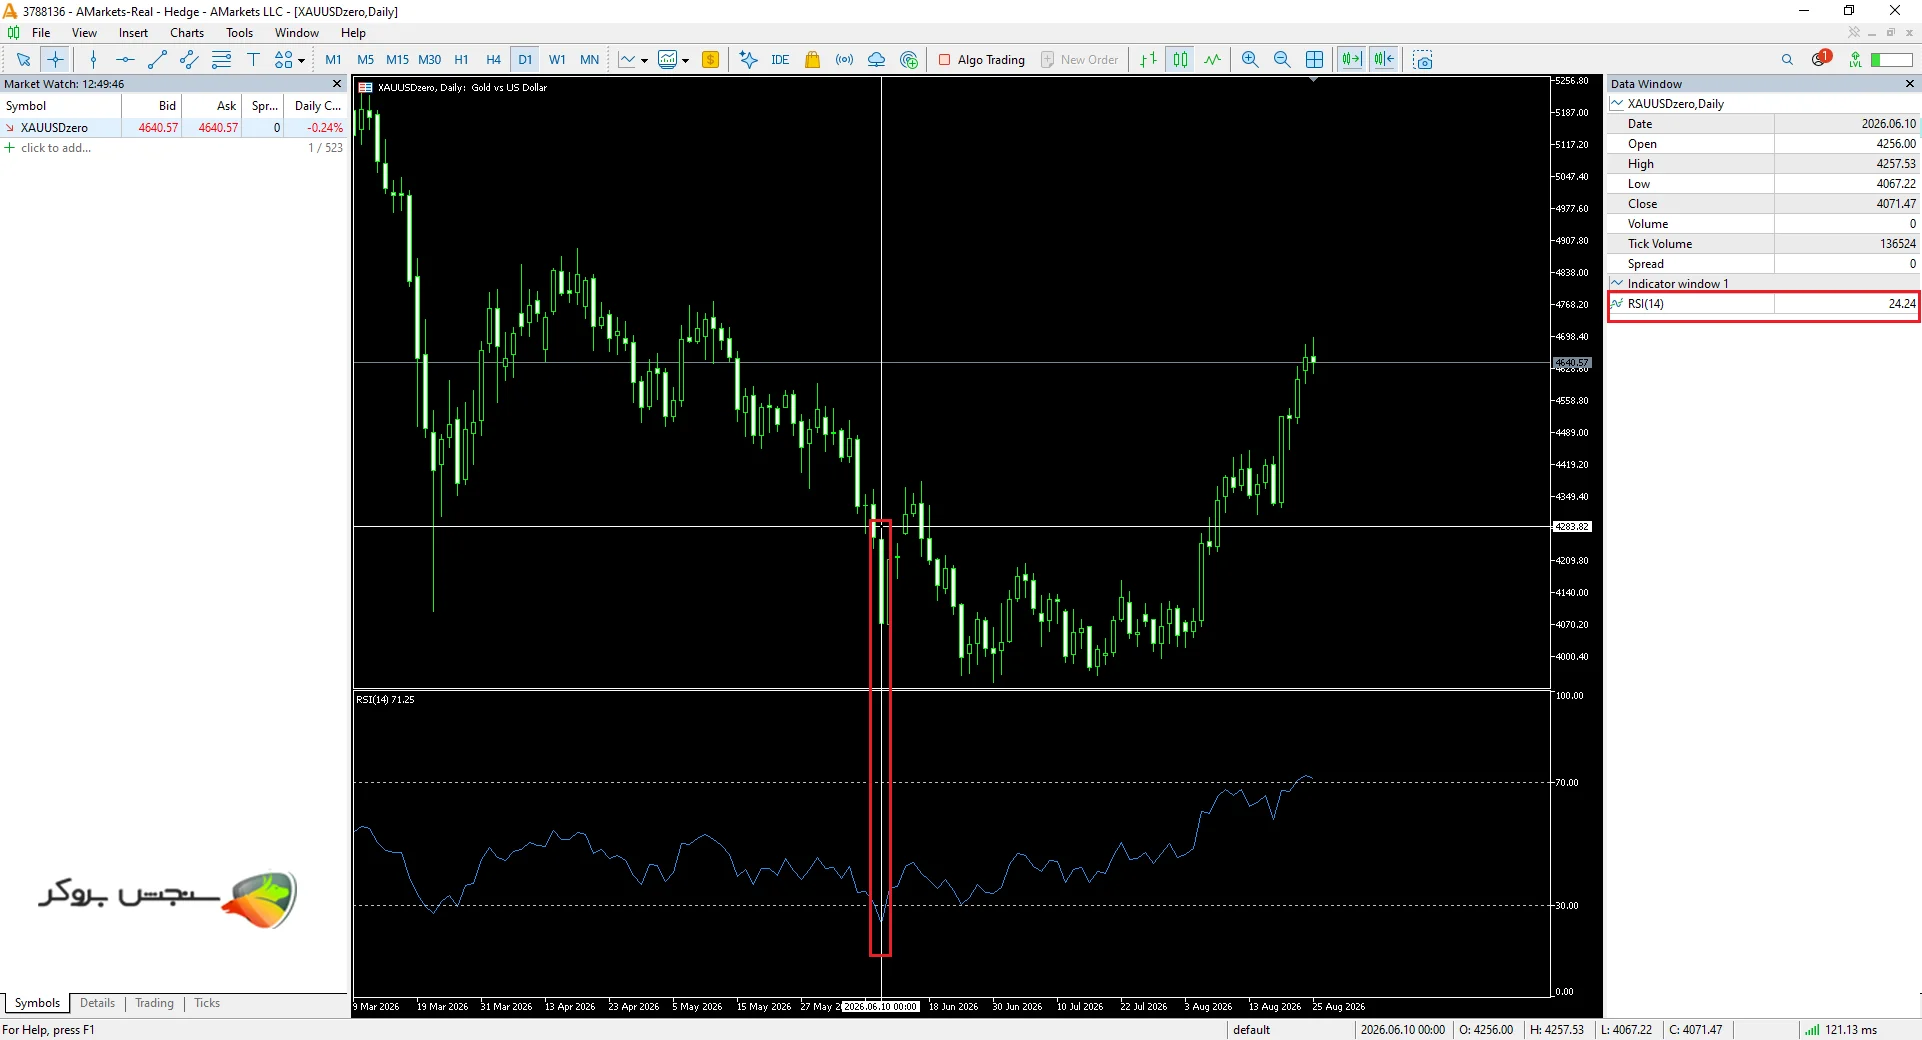Click the zoom in magnifier icon
The image size is (1922, 1040).
pyautogui.click(x=1250, y=60)
